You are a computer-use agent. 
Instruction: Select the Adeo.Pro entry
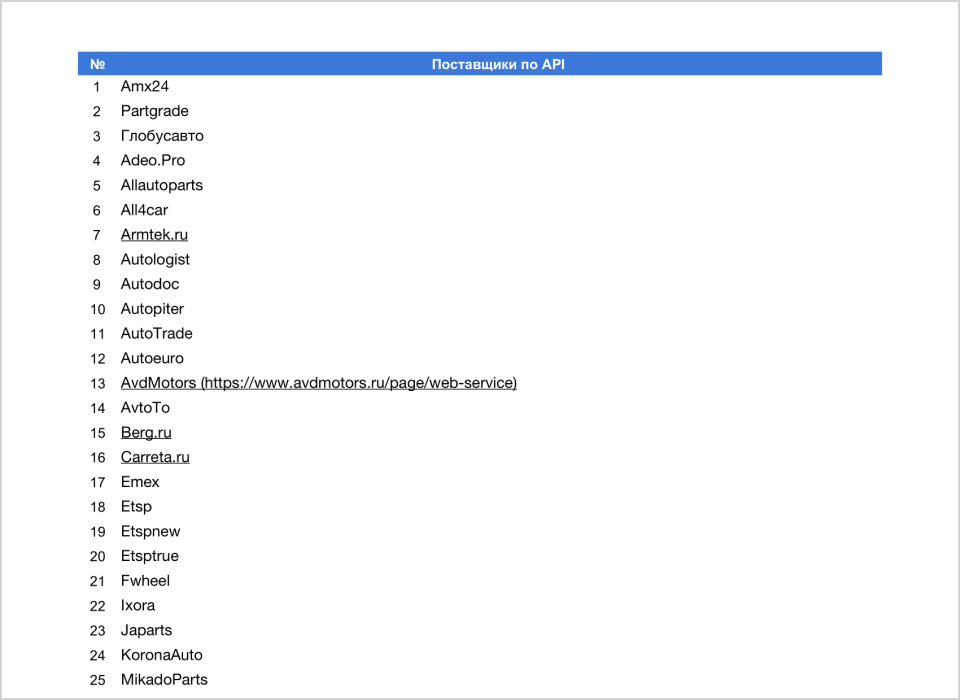(152, 160)
